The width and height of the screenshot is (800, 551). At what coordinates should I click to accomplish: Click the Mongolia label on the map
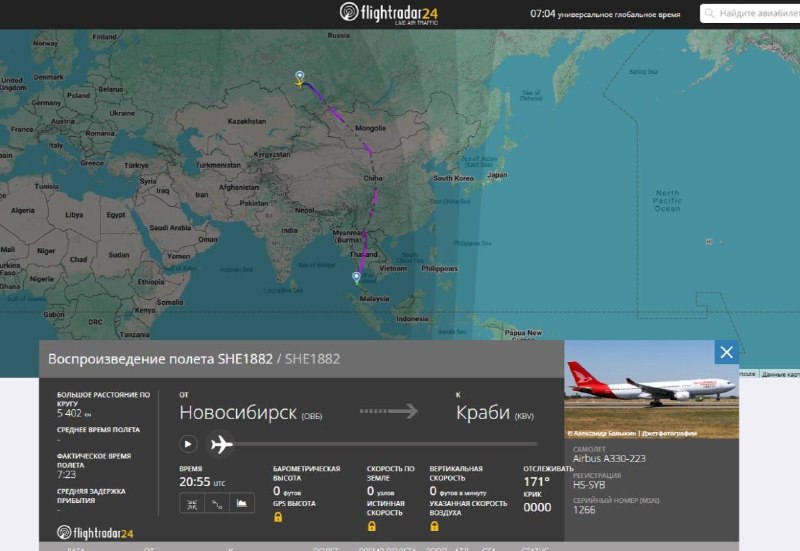click(x=370, y=128)
